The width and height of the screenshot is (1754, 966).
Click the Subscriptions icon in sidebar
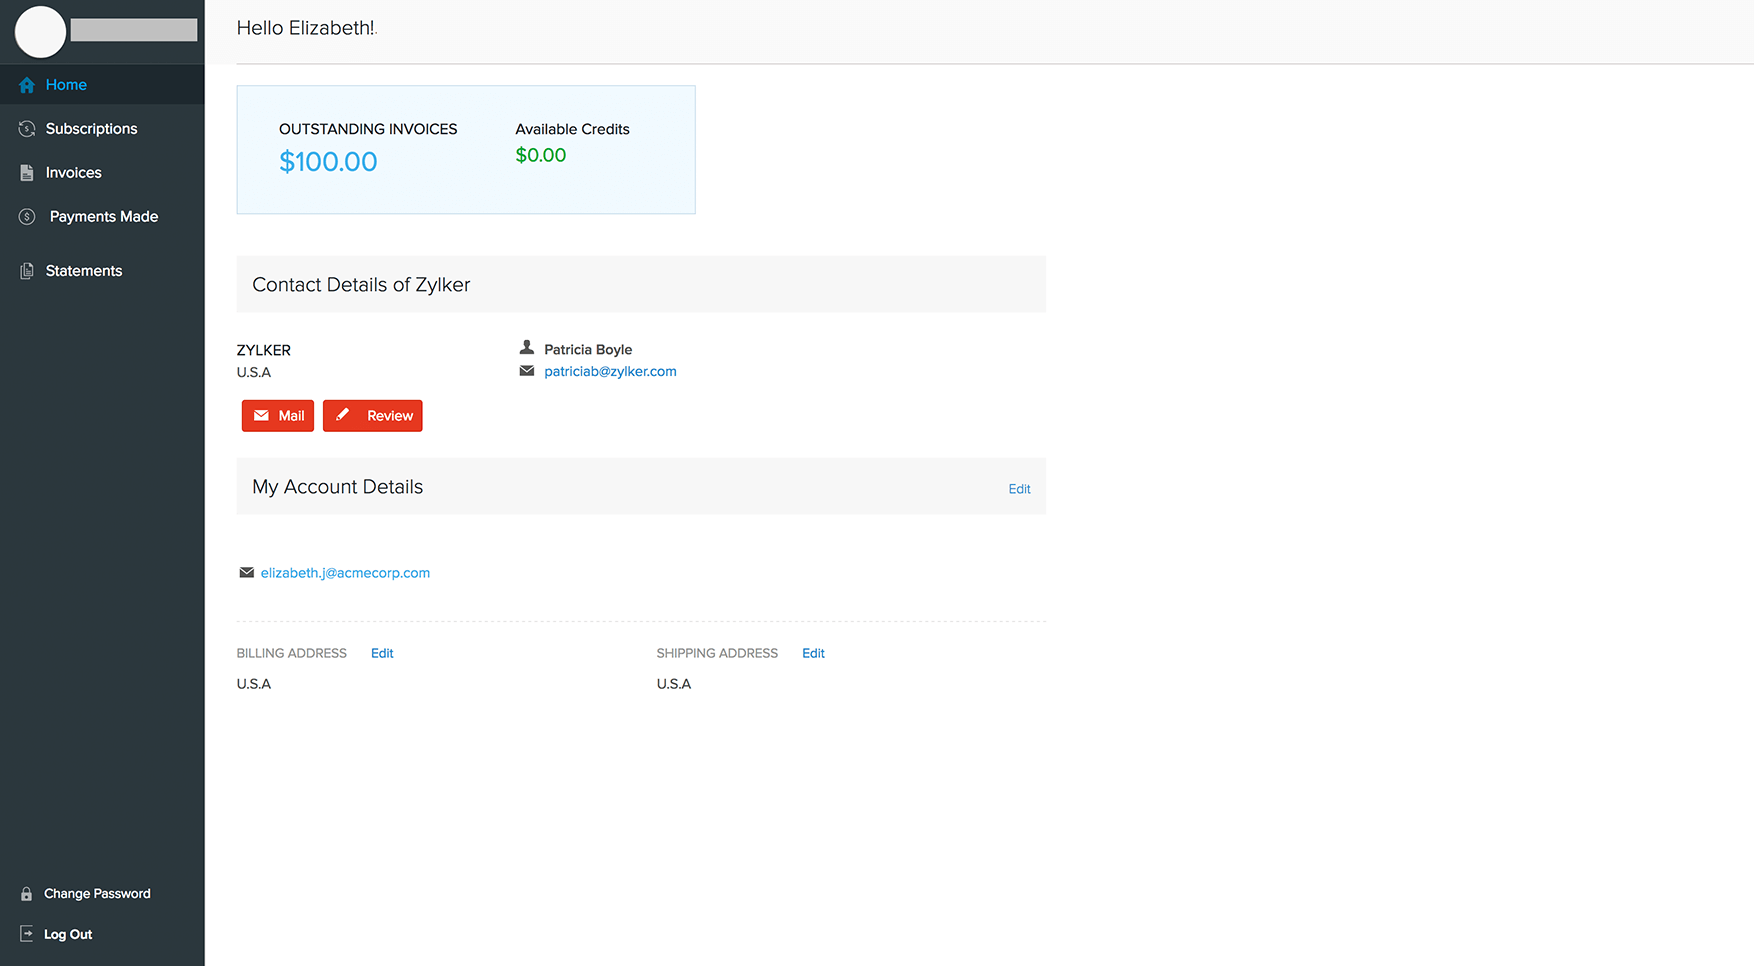(x=27, y=129)
